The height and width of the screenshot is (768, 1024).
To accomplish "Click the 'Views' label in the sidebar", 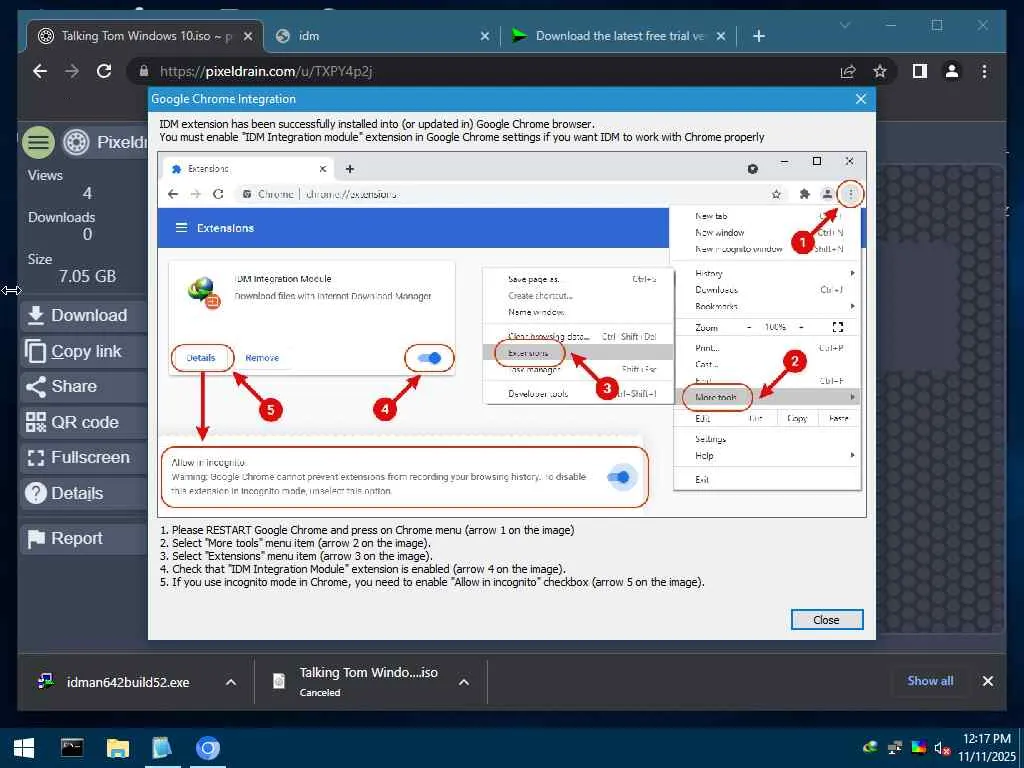I will click(x=45, y=175).
